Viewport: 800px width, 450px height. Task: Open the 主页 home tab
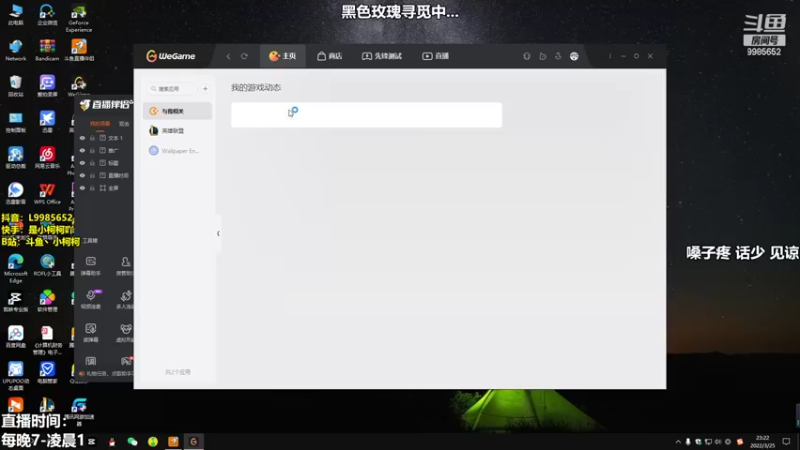[x=283, y=56]
